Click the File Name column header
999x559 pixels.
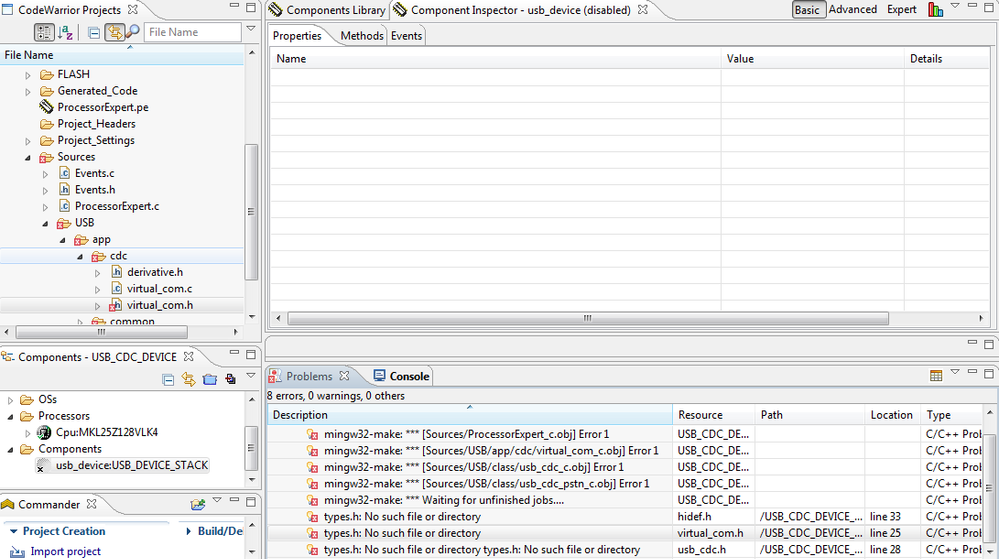tap(121, 55)
